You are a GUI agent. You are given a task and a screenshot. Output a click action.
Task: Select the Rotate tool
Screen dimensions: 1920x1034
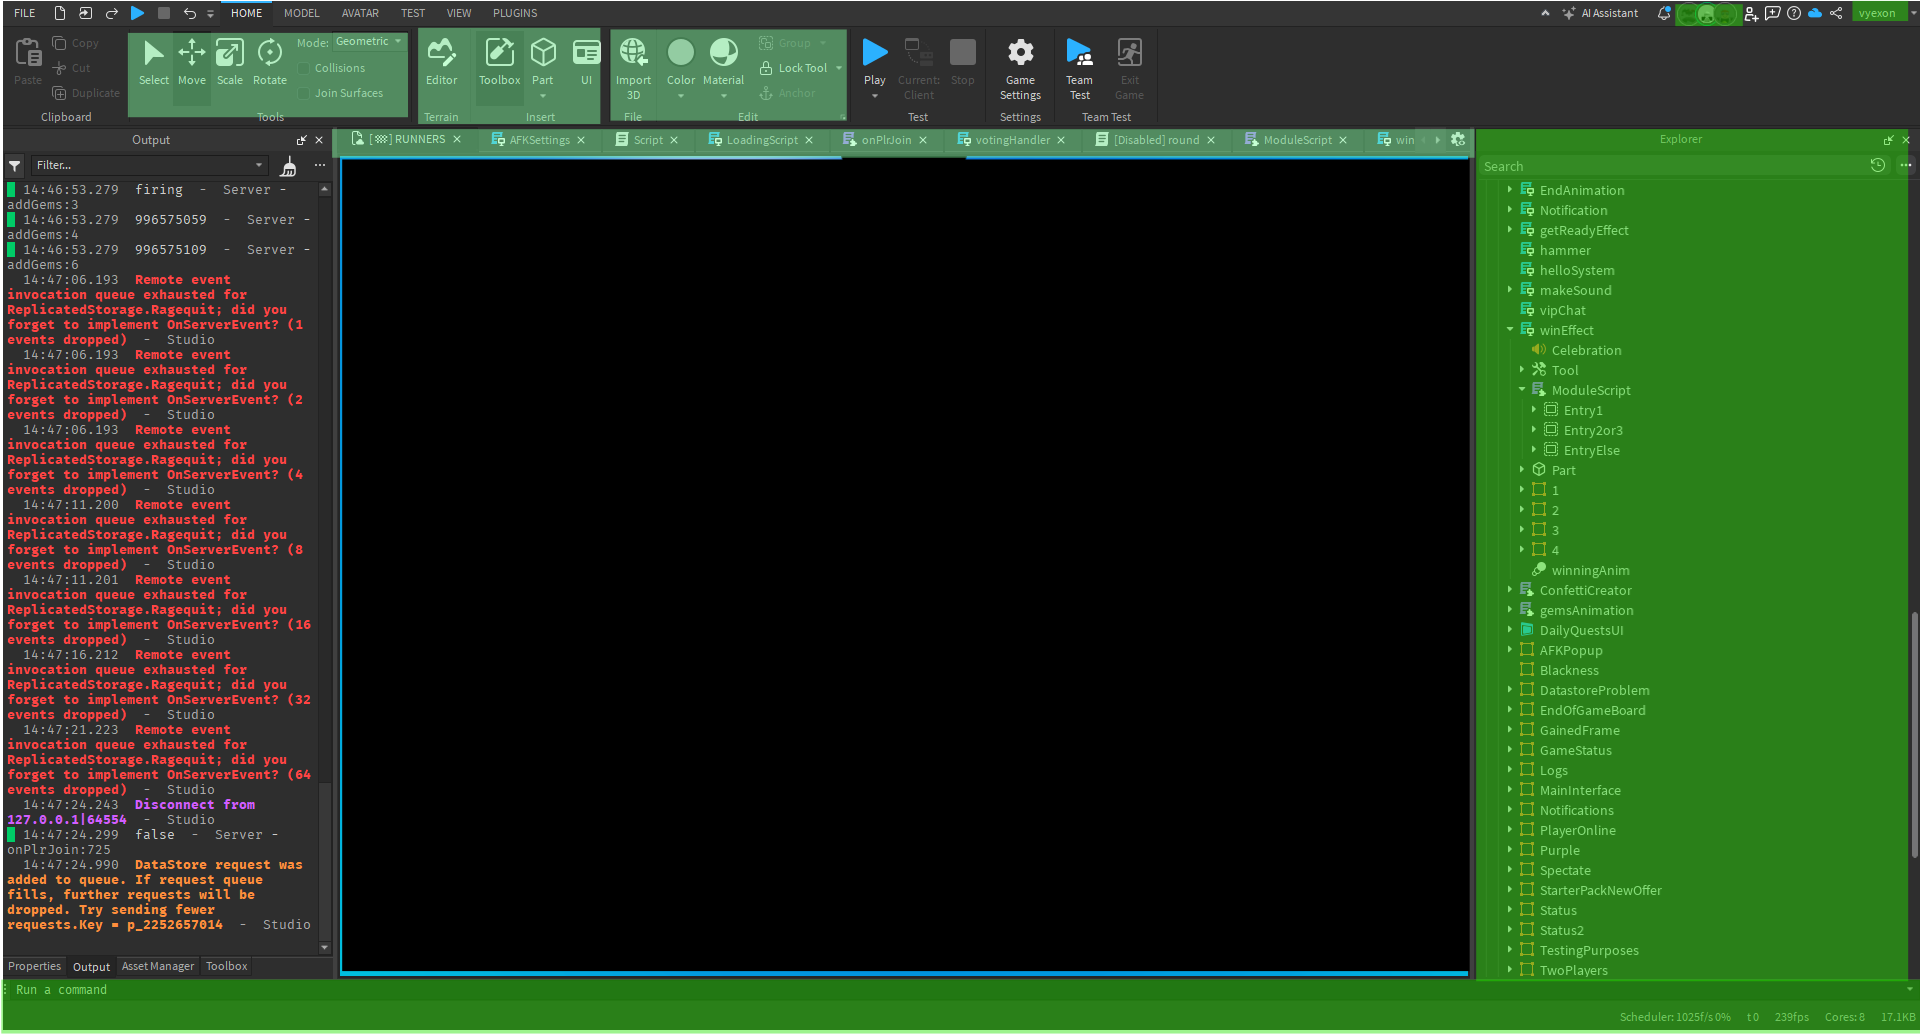click(x=269, y=62)
